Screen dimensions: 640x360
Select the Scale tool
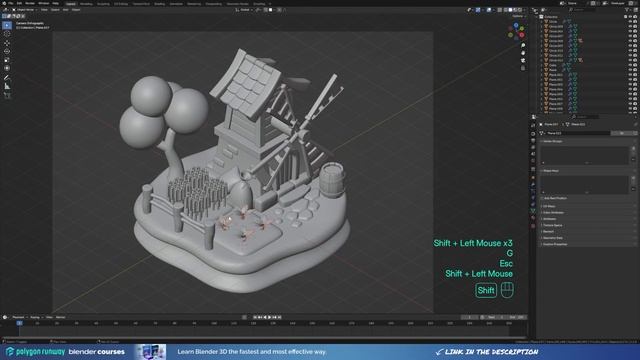coord(7,60)
